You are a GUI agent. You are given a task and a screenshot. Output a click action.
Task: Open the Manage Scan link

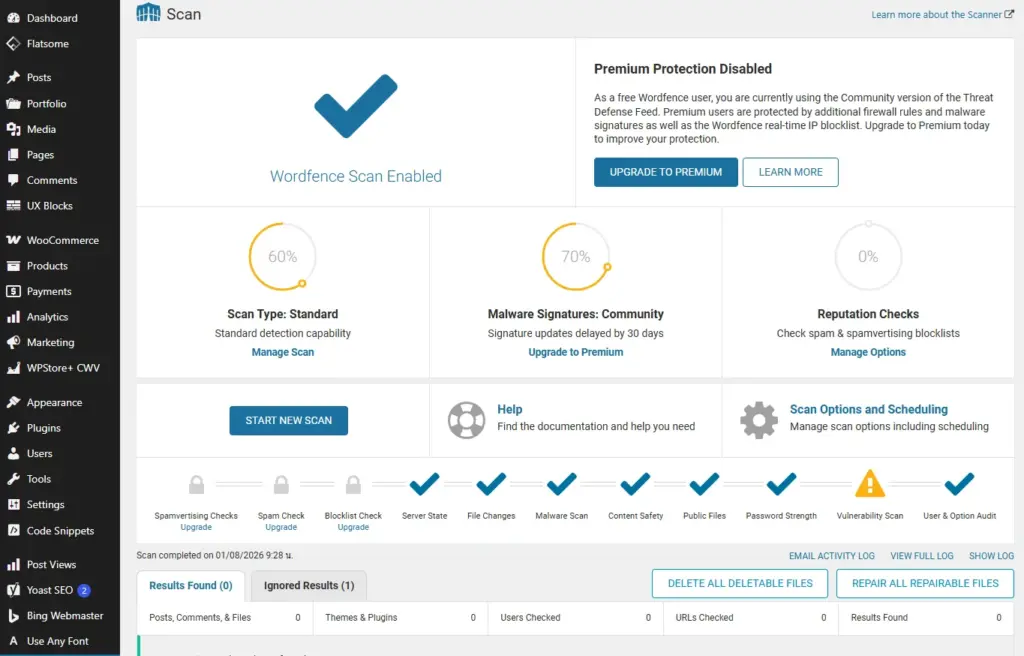283,352
